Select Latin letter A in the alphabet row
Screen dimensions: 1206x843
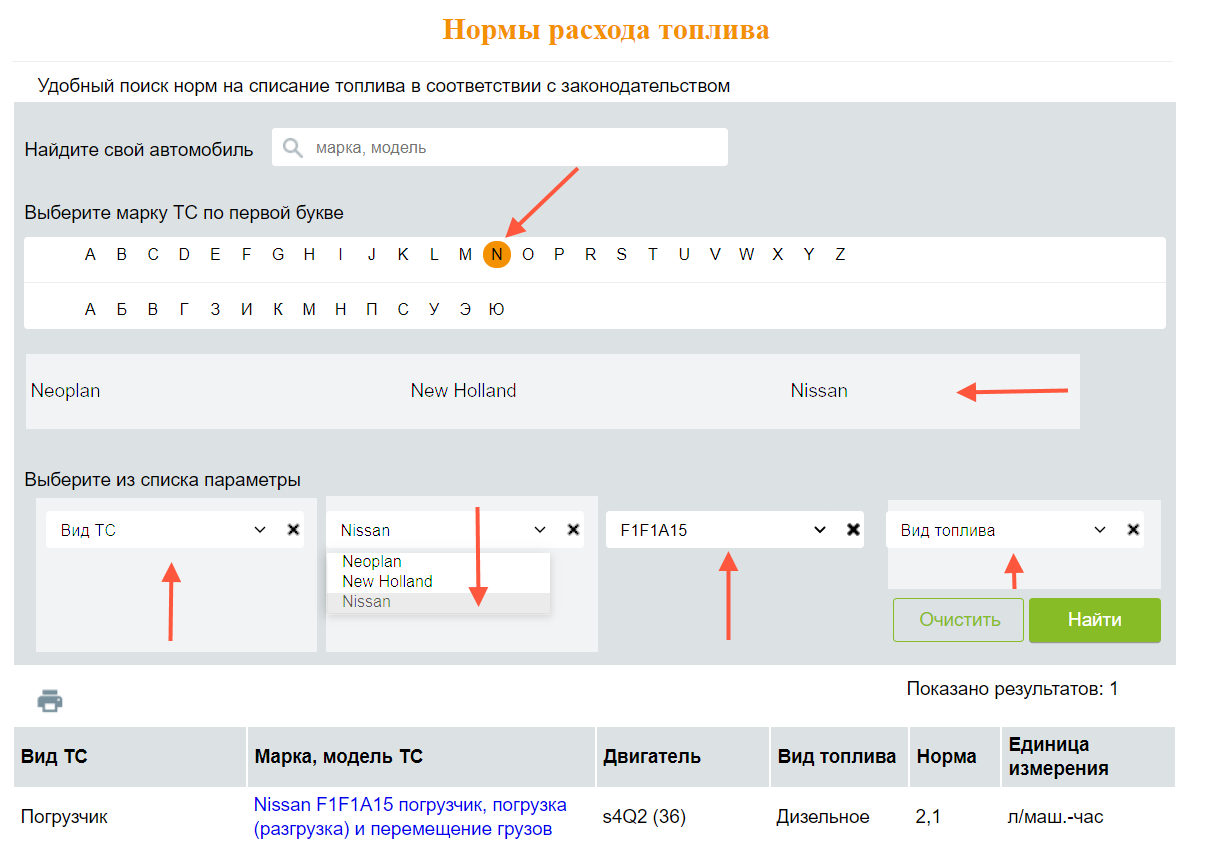click(90, 255)
